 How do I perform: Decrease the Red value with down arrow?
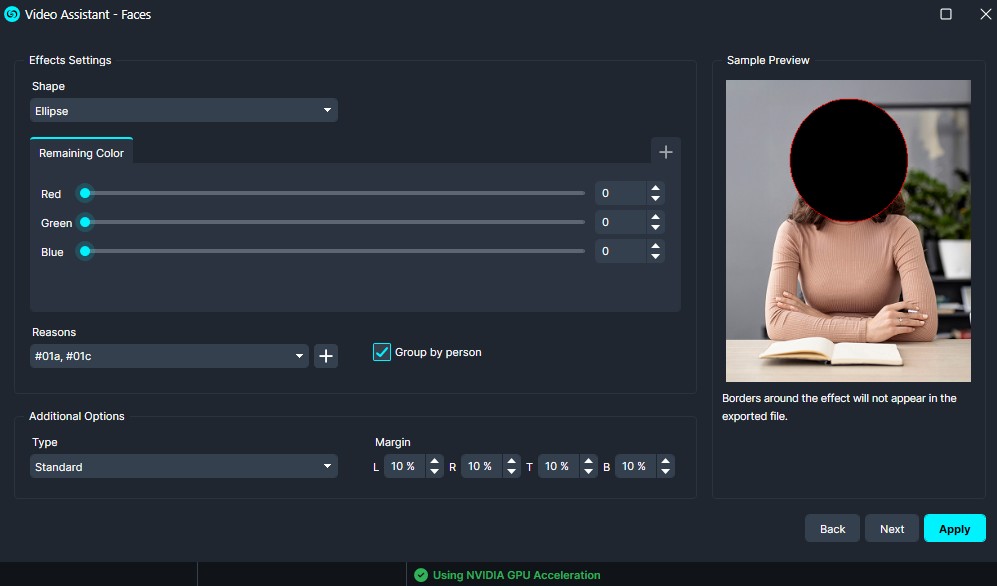point(656,199)
